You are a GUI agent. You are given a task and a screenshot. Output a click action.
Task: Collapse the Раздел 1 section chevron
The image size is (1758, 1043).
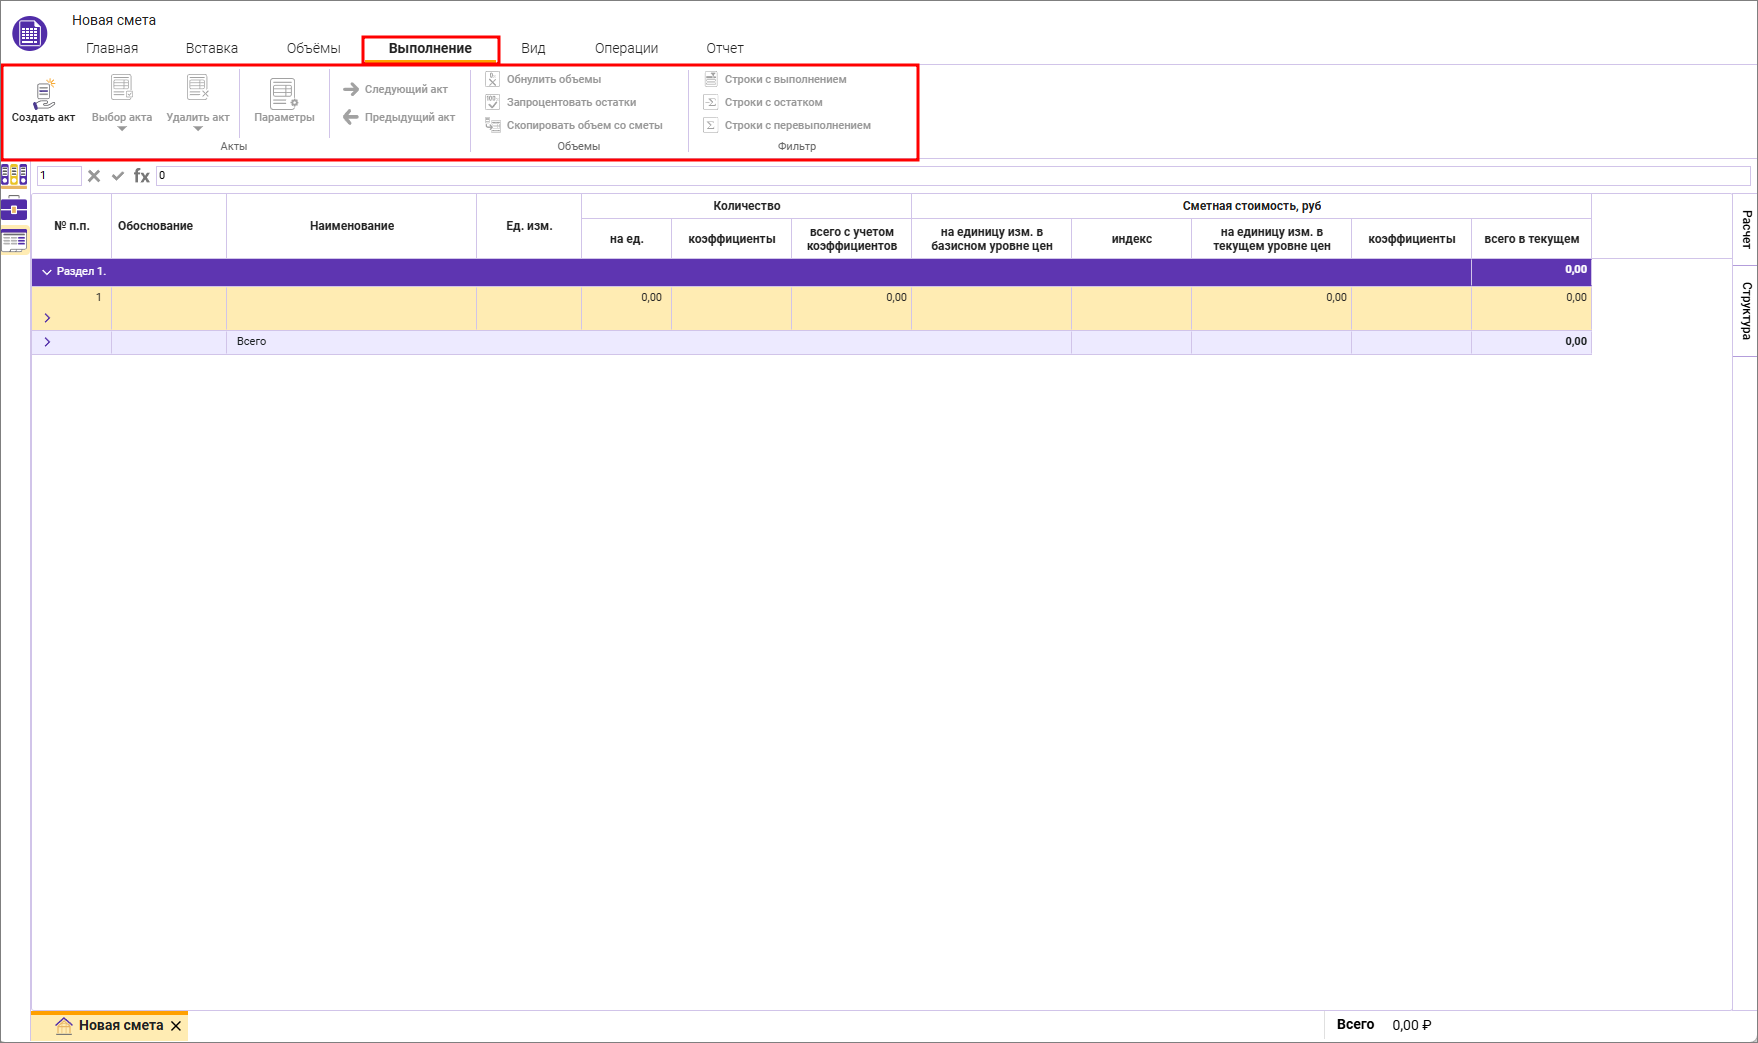[46, 272]
